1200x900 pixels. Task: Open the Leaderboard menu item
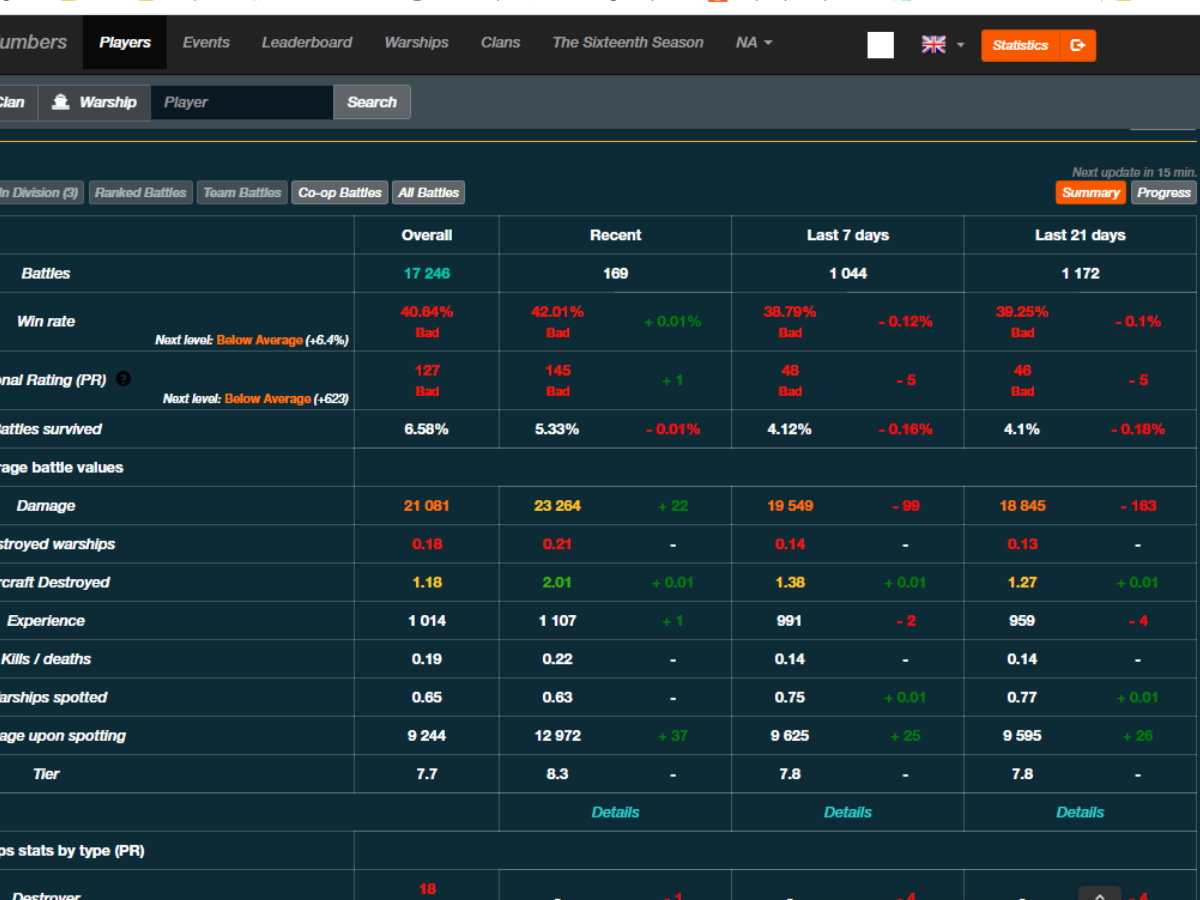click(x=307, y=43)
